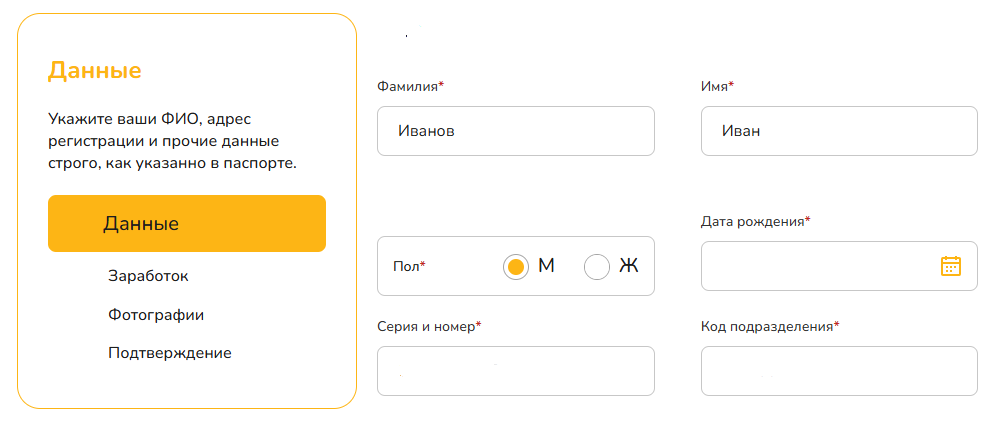Go to the Заработок step
Image resolution: width=987 pixels, height=444 pixels.
click(x=148, y=276)
